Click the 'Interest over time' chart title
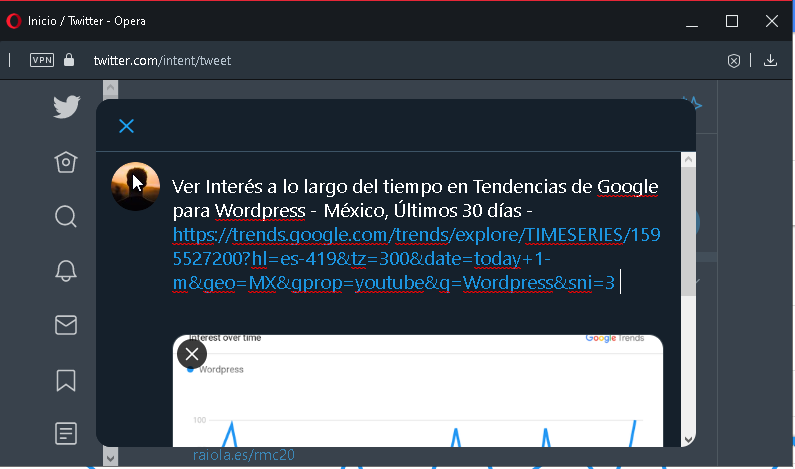The width and height of the screenshot is (795, 469). click(x=225, y=338)
